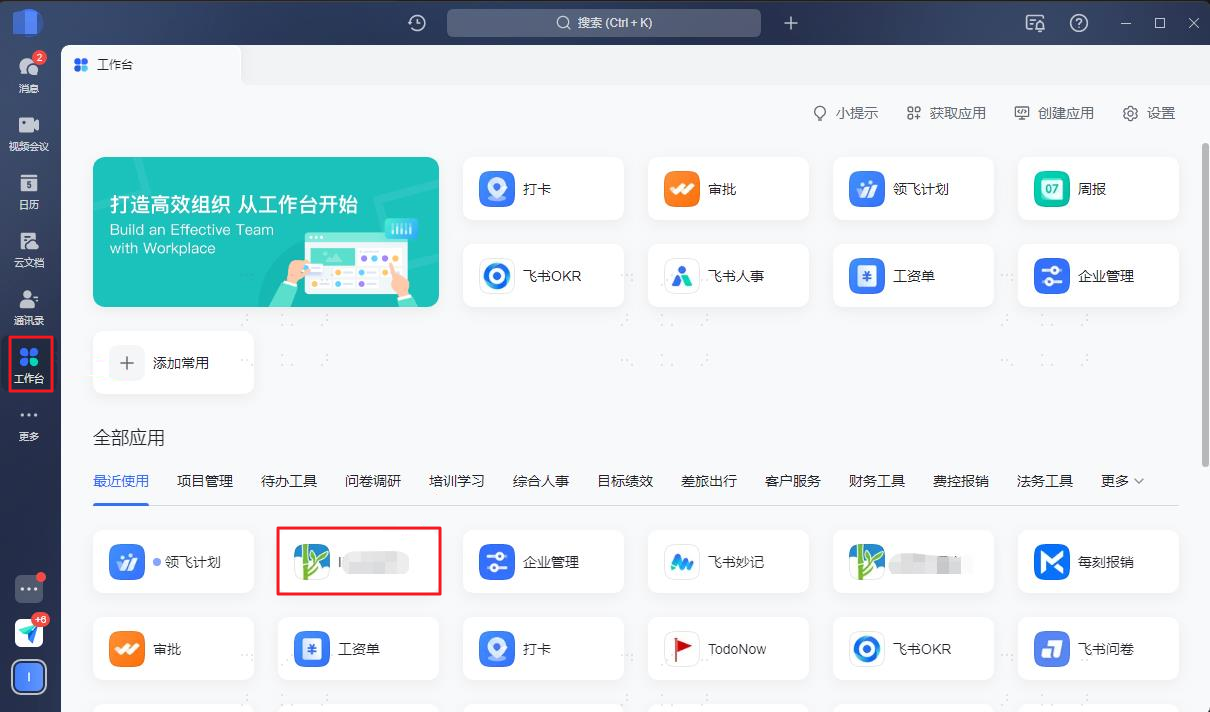Open the paper plane app in sidebar
This screenshot has height=712, width=1210.
tap(29, 632)
